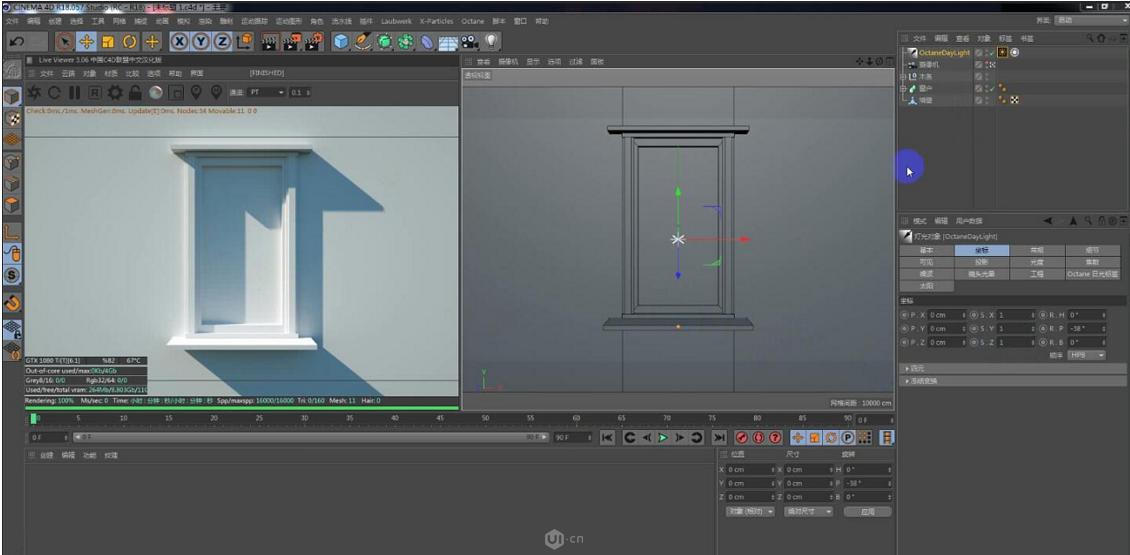Open the purple deformer objects icon

[427, 42]
